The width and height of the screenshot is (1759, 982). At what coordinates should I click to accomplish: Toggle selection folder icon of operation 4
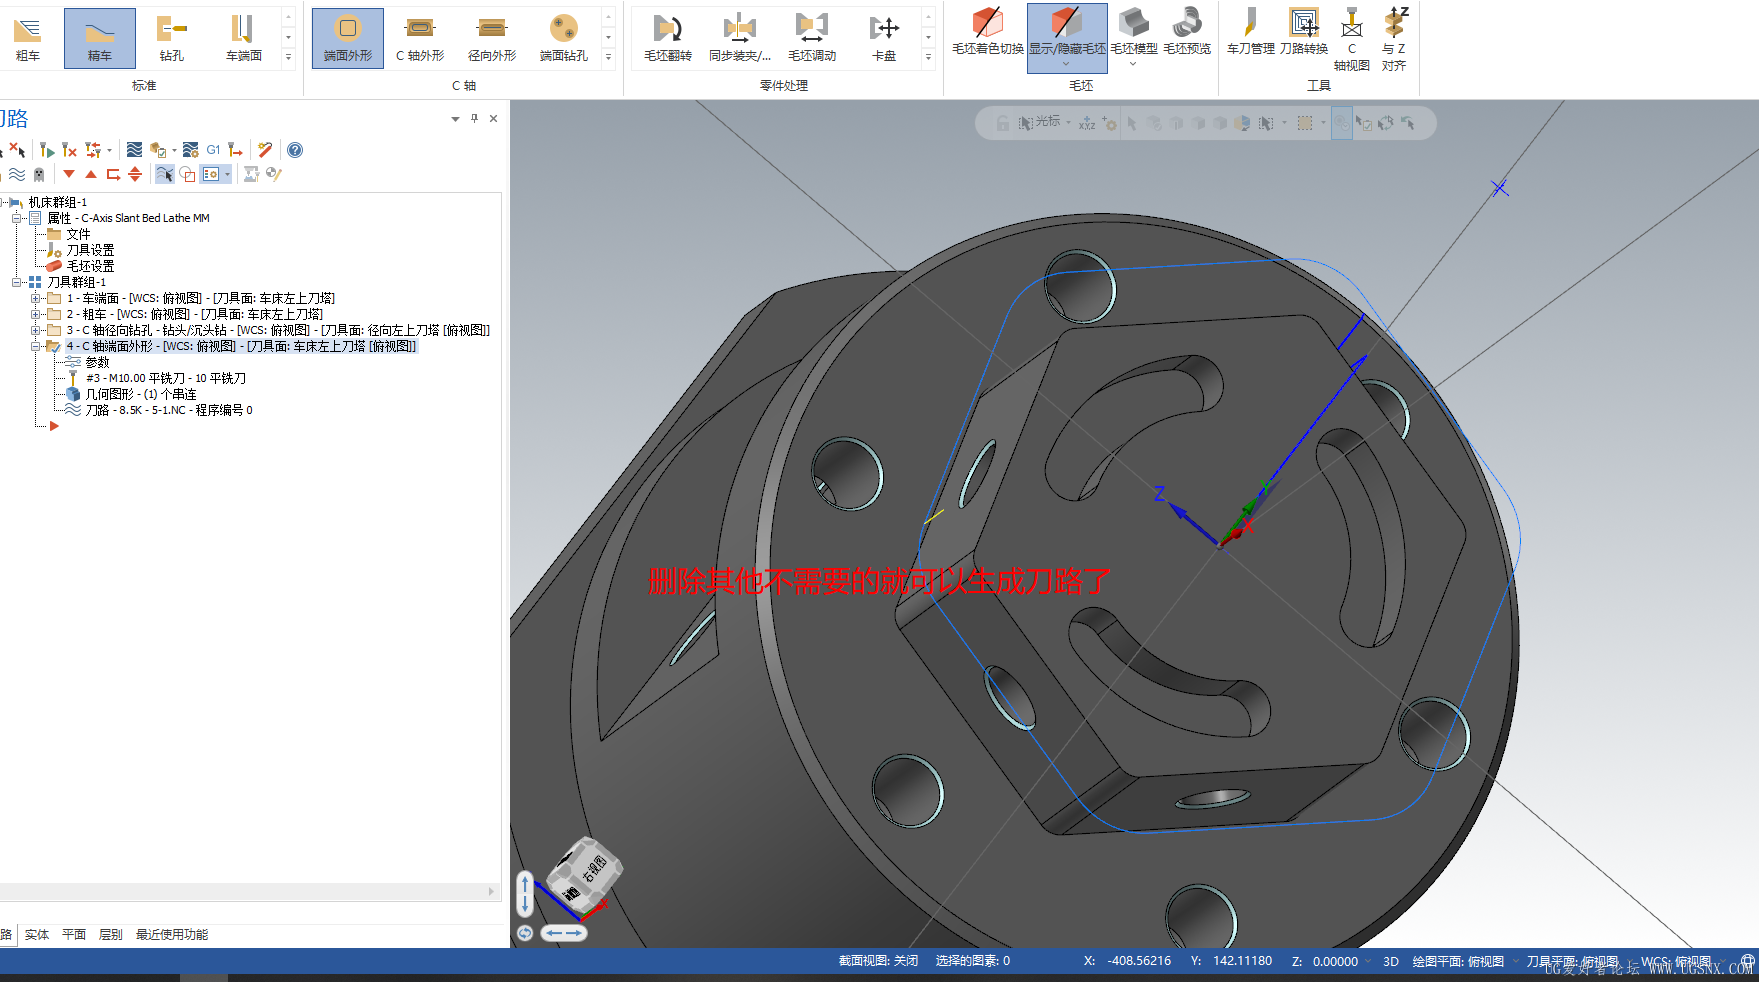click(x=54, y=346)
